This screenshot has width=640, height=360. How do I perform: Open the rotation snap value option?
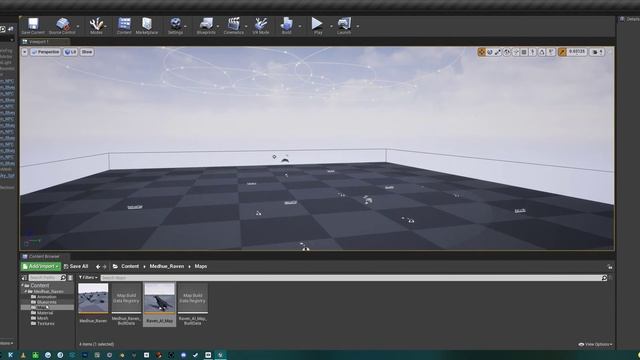tap(551, 52)
